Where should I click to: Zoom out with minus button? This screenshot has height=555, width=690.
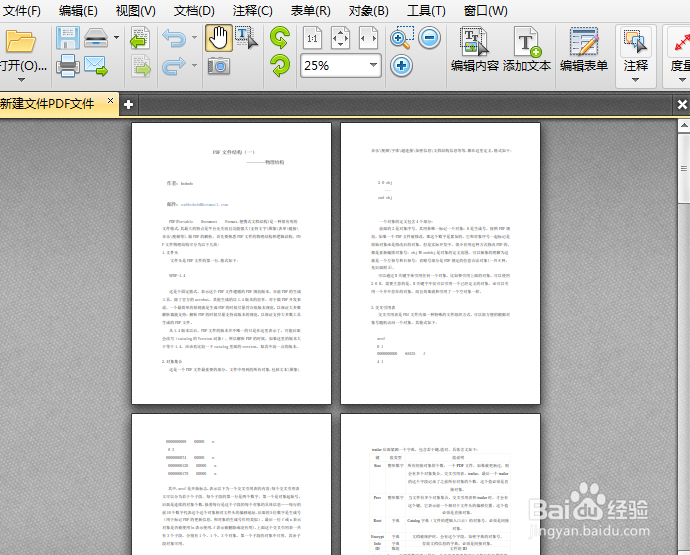(x=429, y=38)
